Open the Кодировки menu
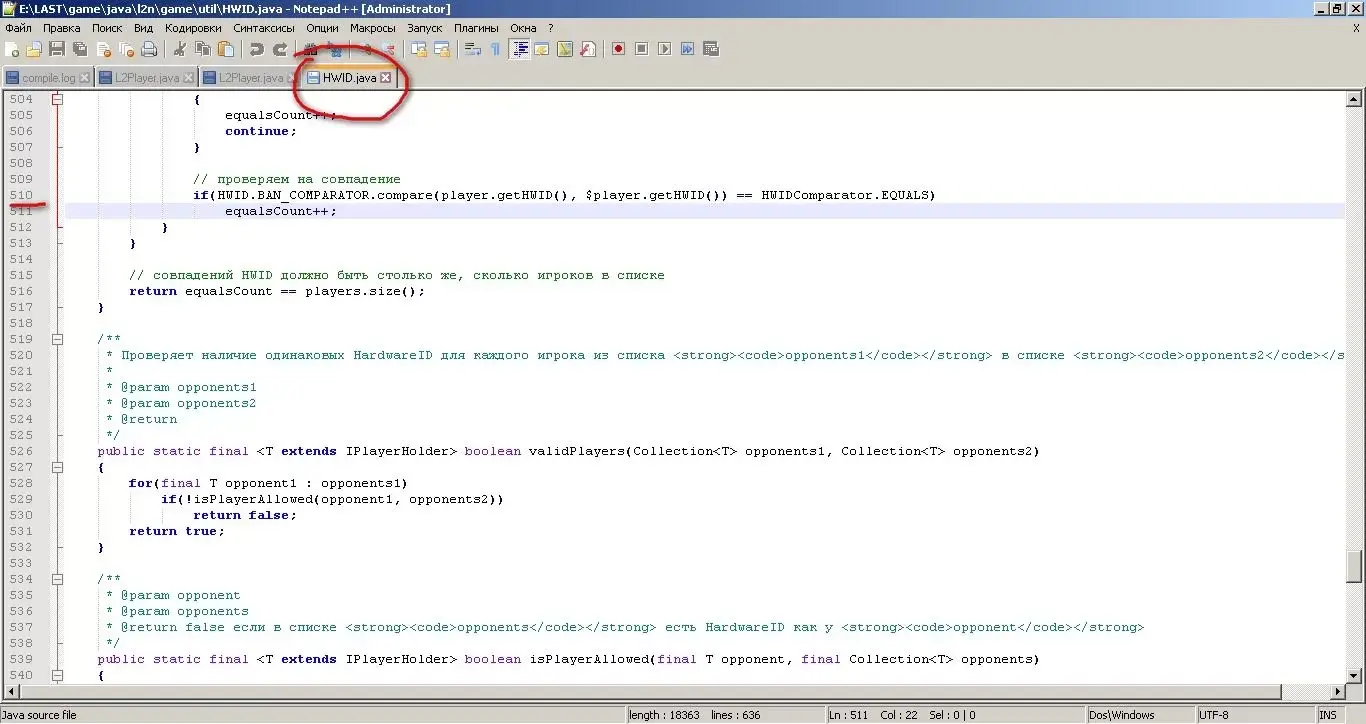1366x724 pixels. 193,28
